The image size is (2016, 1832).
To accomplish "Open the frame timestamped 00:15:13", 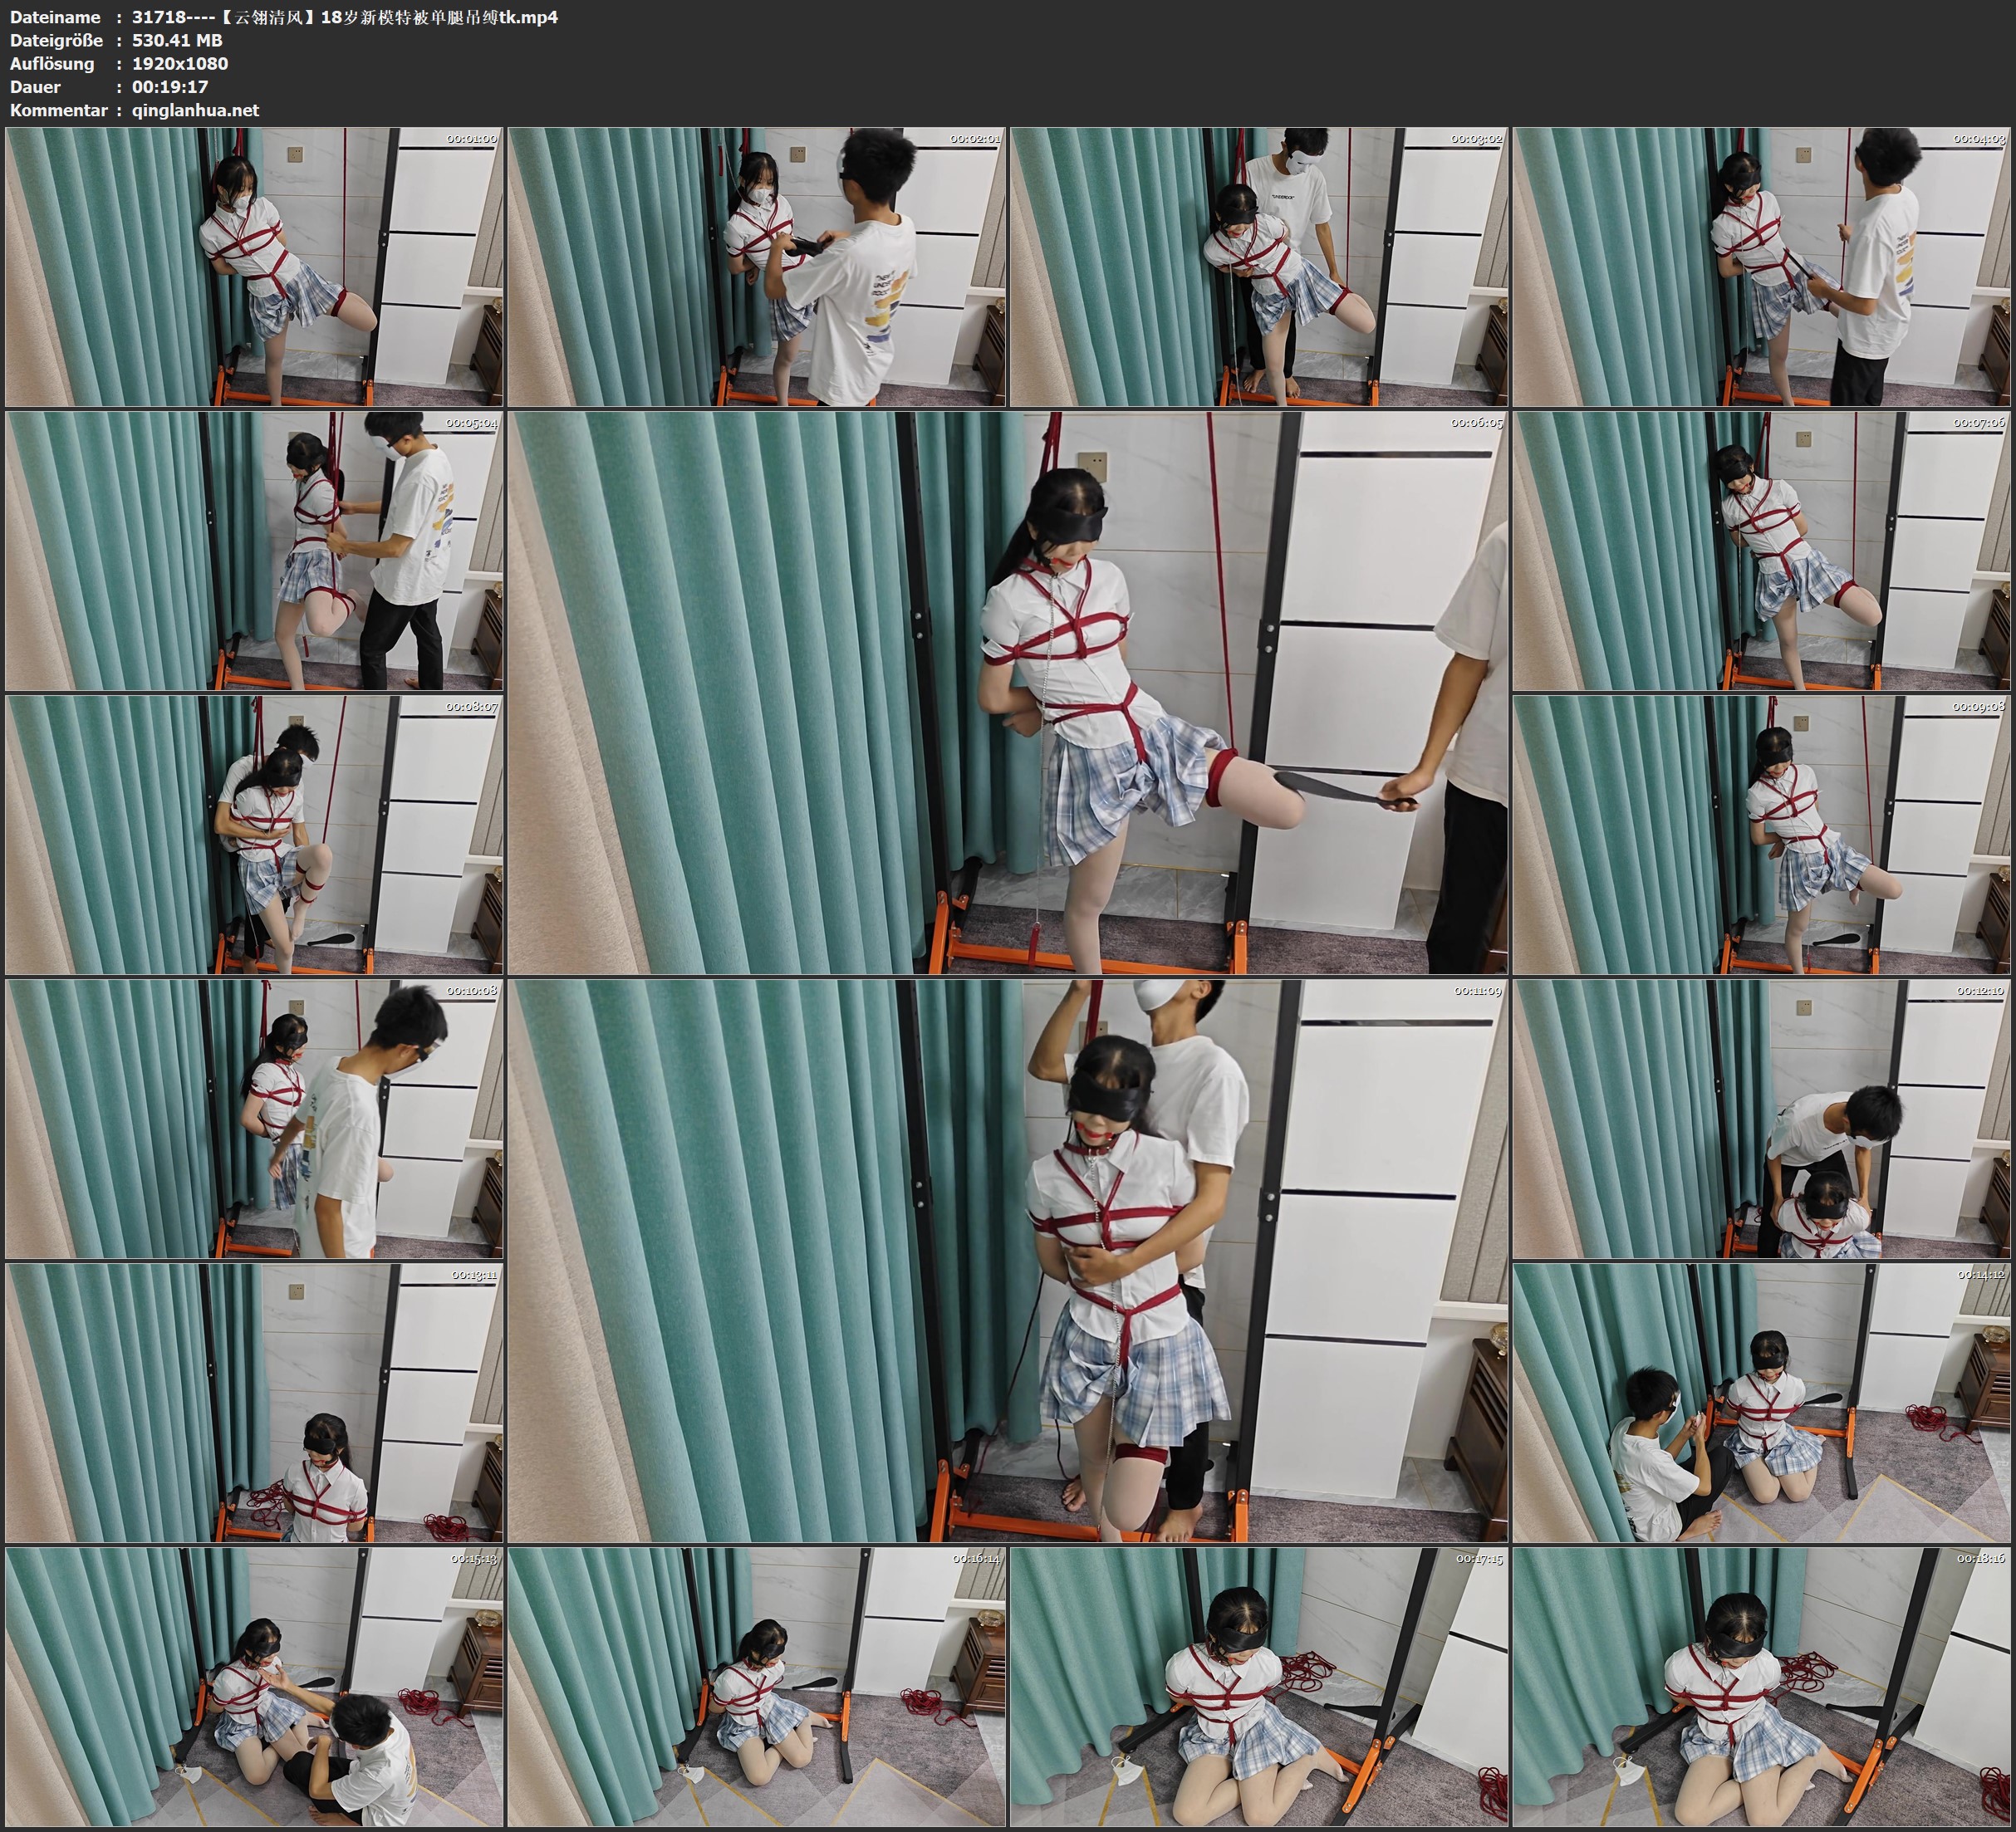I will (254, 1686).
